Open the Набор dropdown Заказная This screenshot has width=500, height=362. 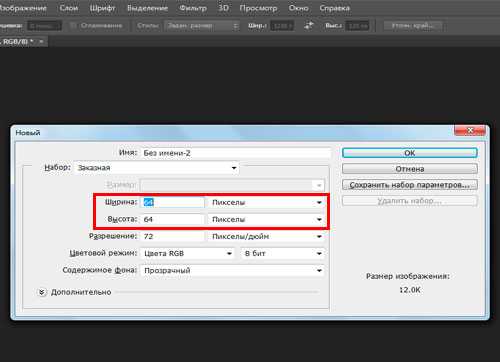pyautogui.click(x=157, y=168)
